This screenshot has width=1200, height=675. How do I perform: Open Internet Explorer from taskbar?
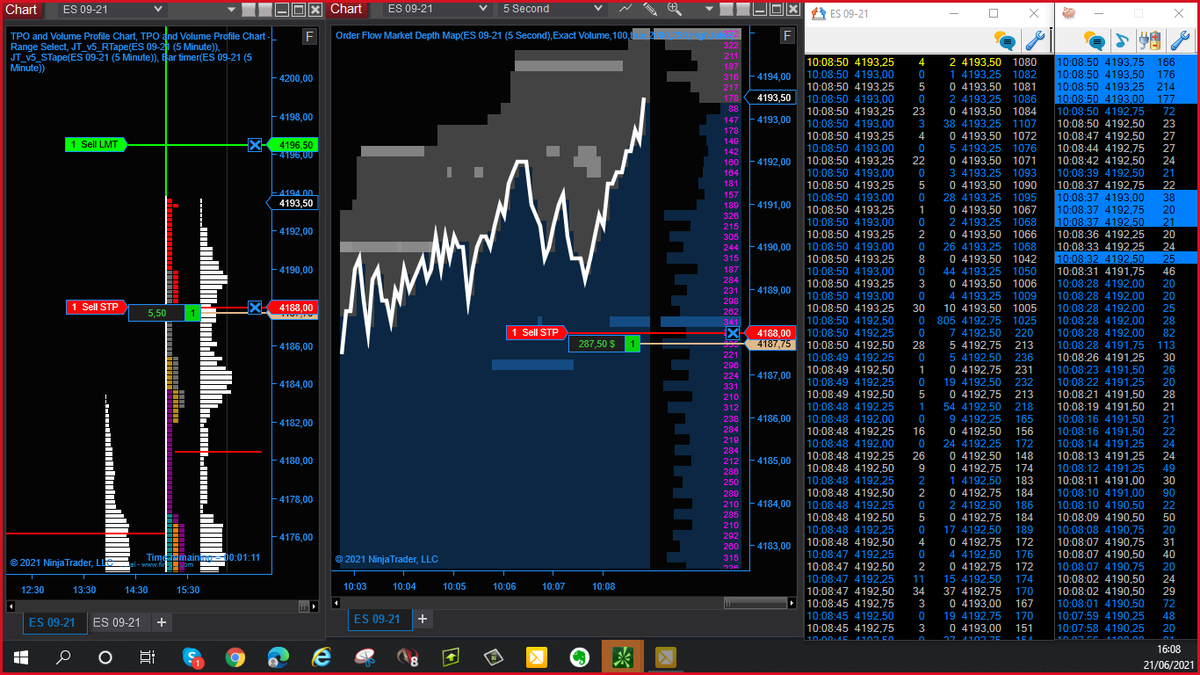click(x=321, y=657)
